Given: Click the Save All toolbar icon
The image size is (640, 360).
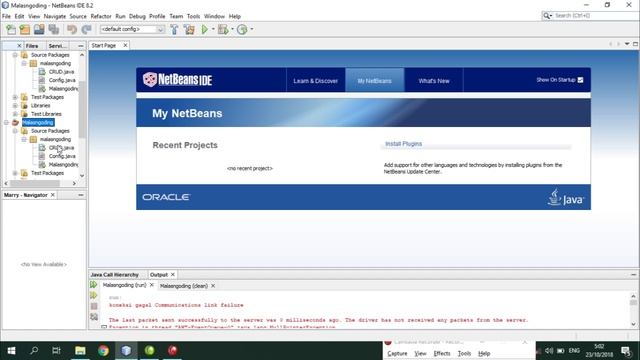Looking at the screenshot, I should (54, 29).
